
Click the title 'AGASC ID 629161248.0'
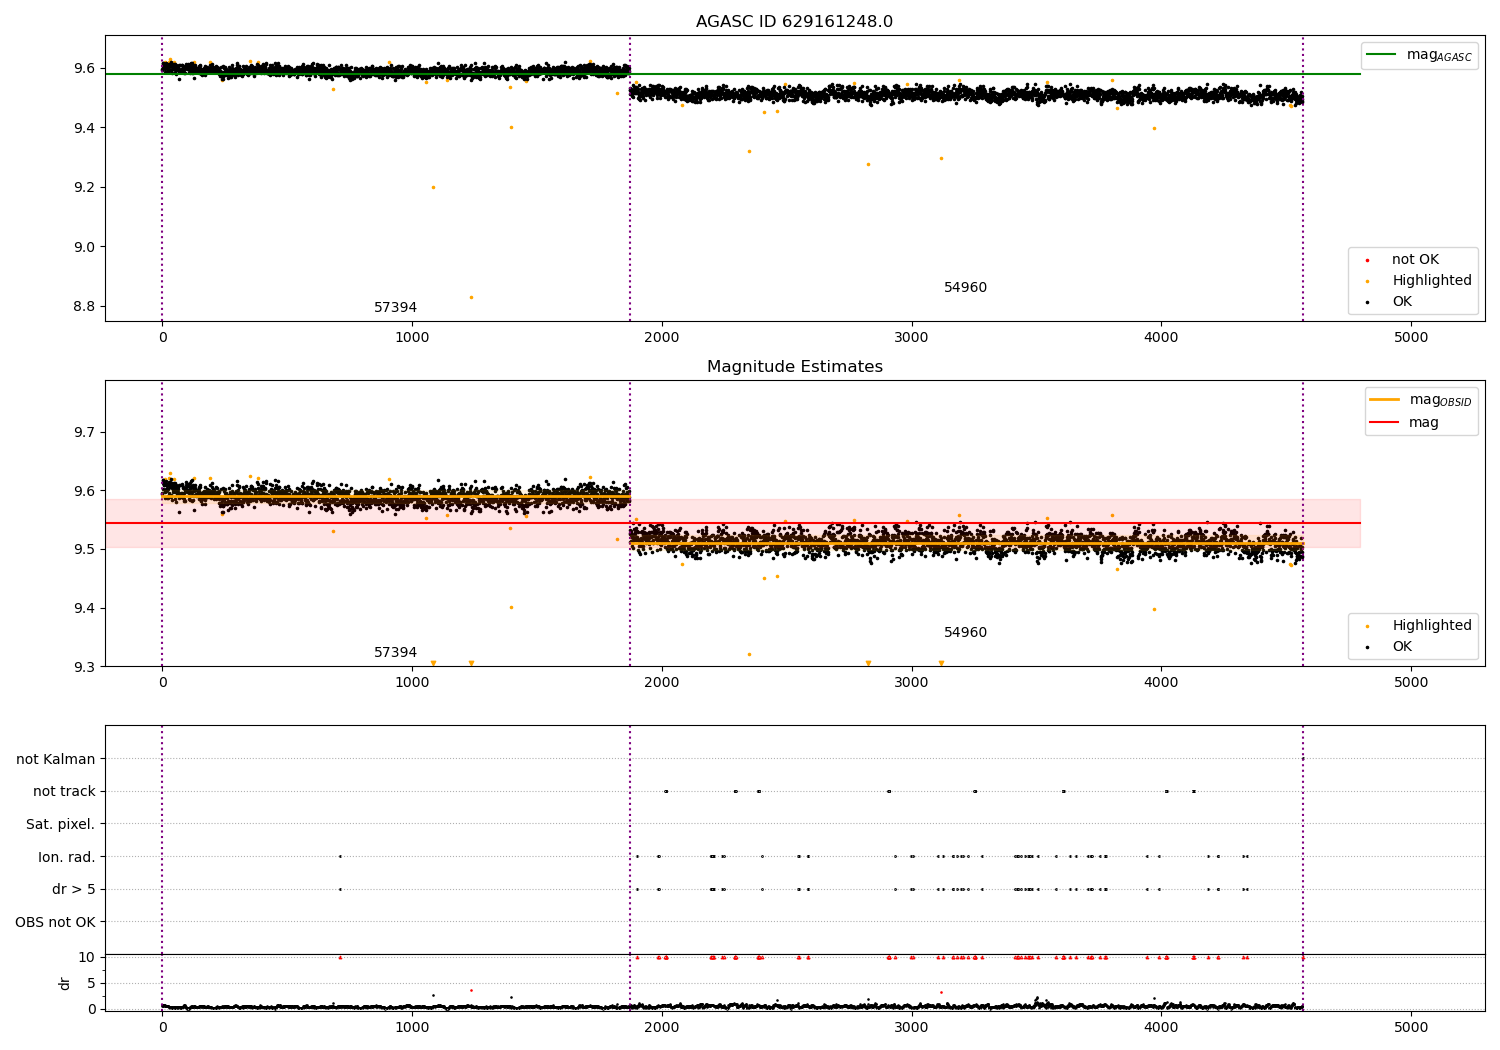pos(794,21)
